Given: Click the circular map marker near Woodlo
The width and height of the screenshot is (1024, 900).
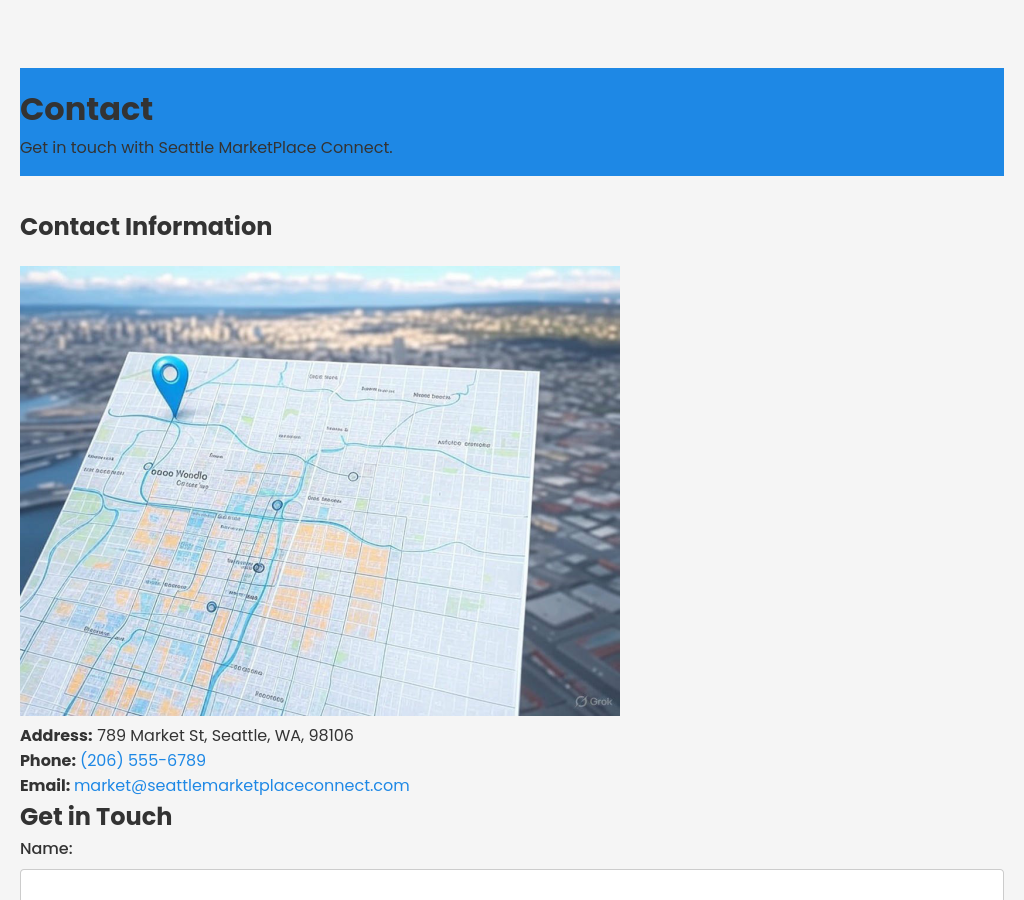Looking at the screenshot, I should 148,467.
